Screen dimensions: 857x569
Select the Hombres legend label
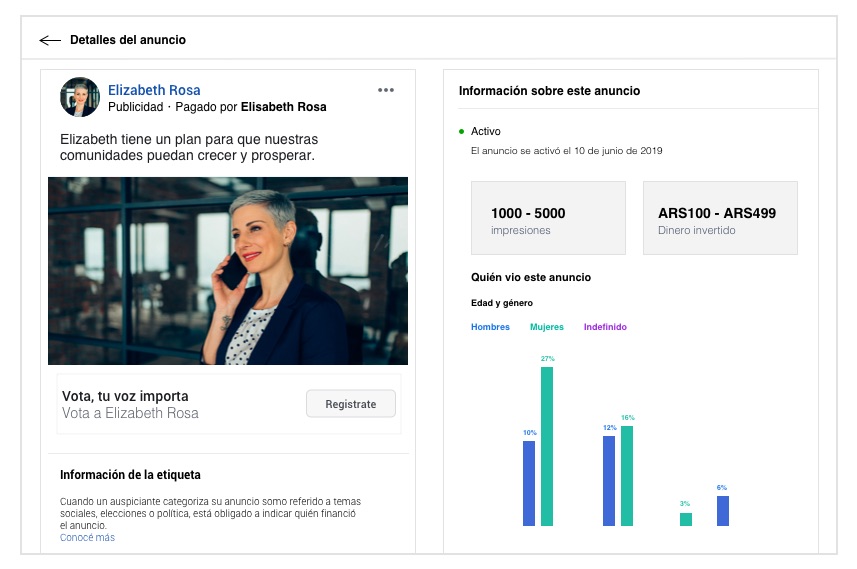(490, 327)
